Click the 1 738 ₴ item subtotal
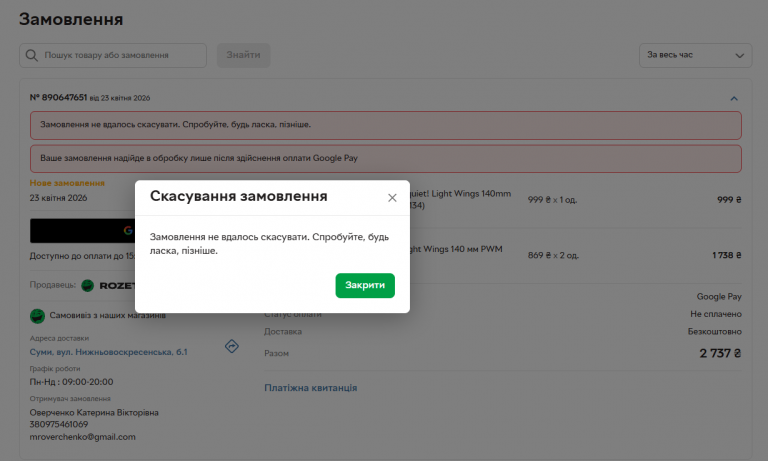The height and width of the screenshot is (461, 768). pos(726,255)
